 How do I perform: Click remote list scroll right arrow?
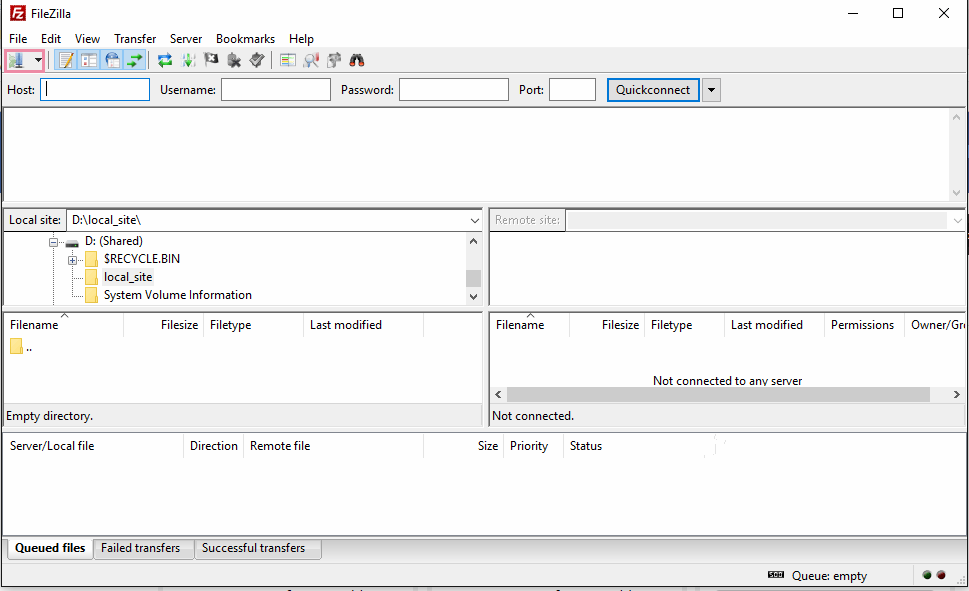point(957,394)
